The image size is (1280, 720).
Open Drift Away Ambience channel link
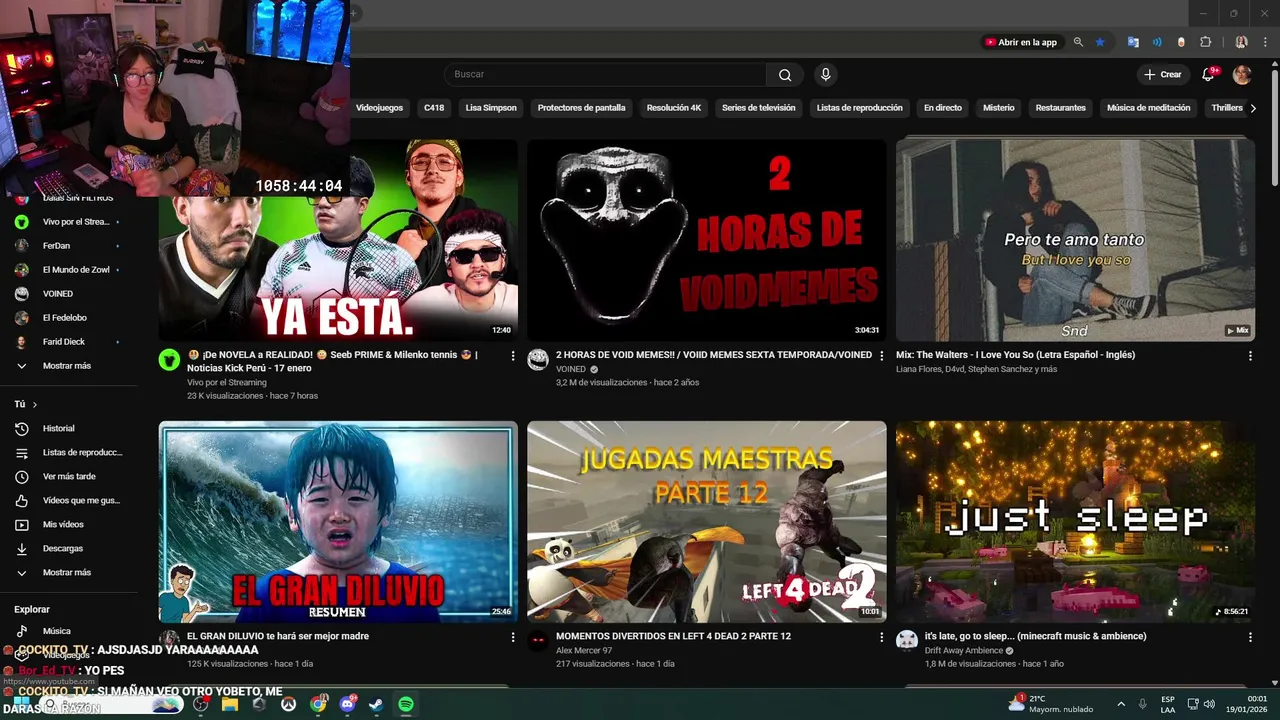(x=964, y=650)
